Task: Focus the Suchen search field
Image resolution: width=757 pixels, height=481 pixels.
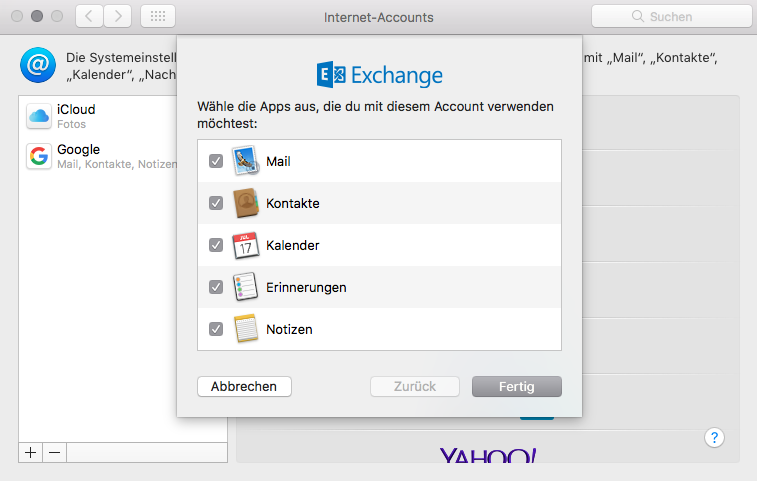Action: click(672, 16)
